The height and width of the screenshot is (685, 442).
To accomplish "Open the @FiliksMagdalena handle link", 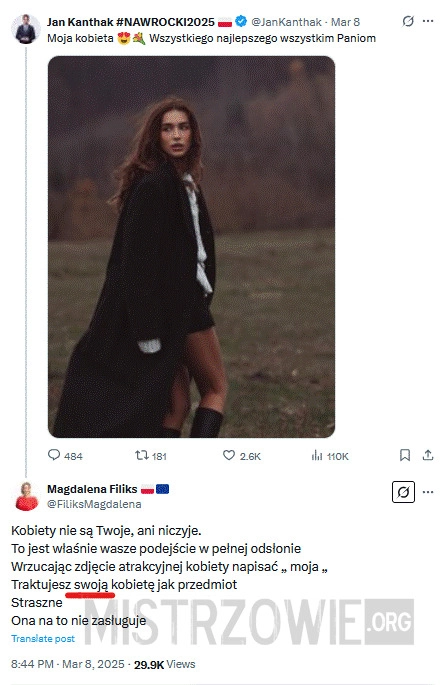I will click(94, 504).
